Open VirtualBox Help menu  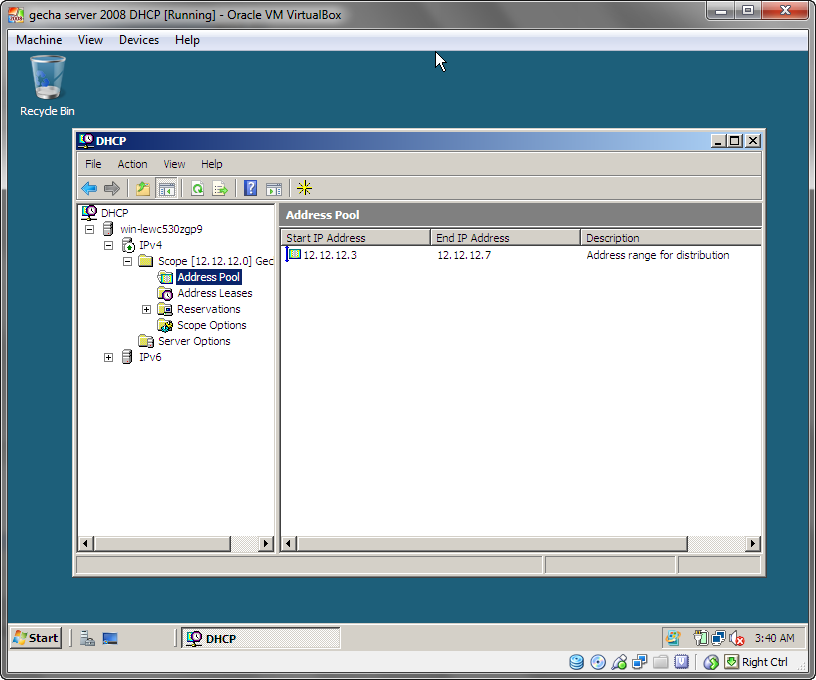click(x=187, y=40)
